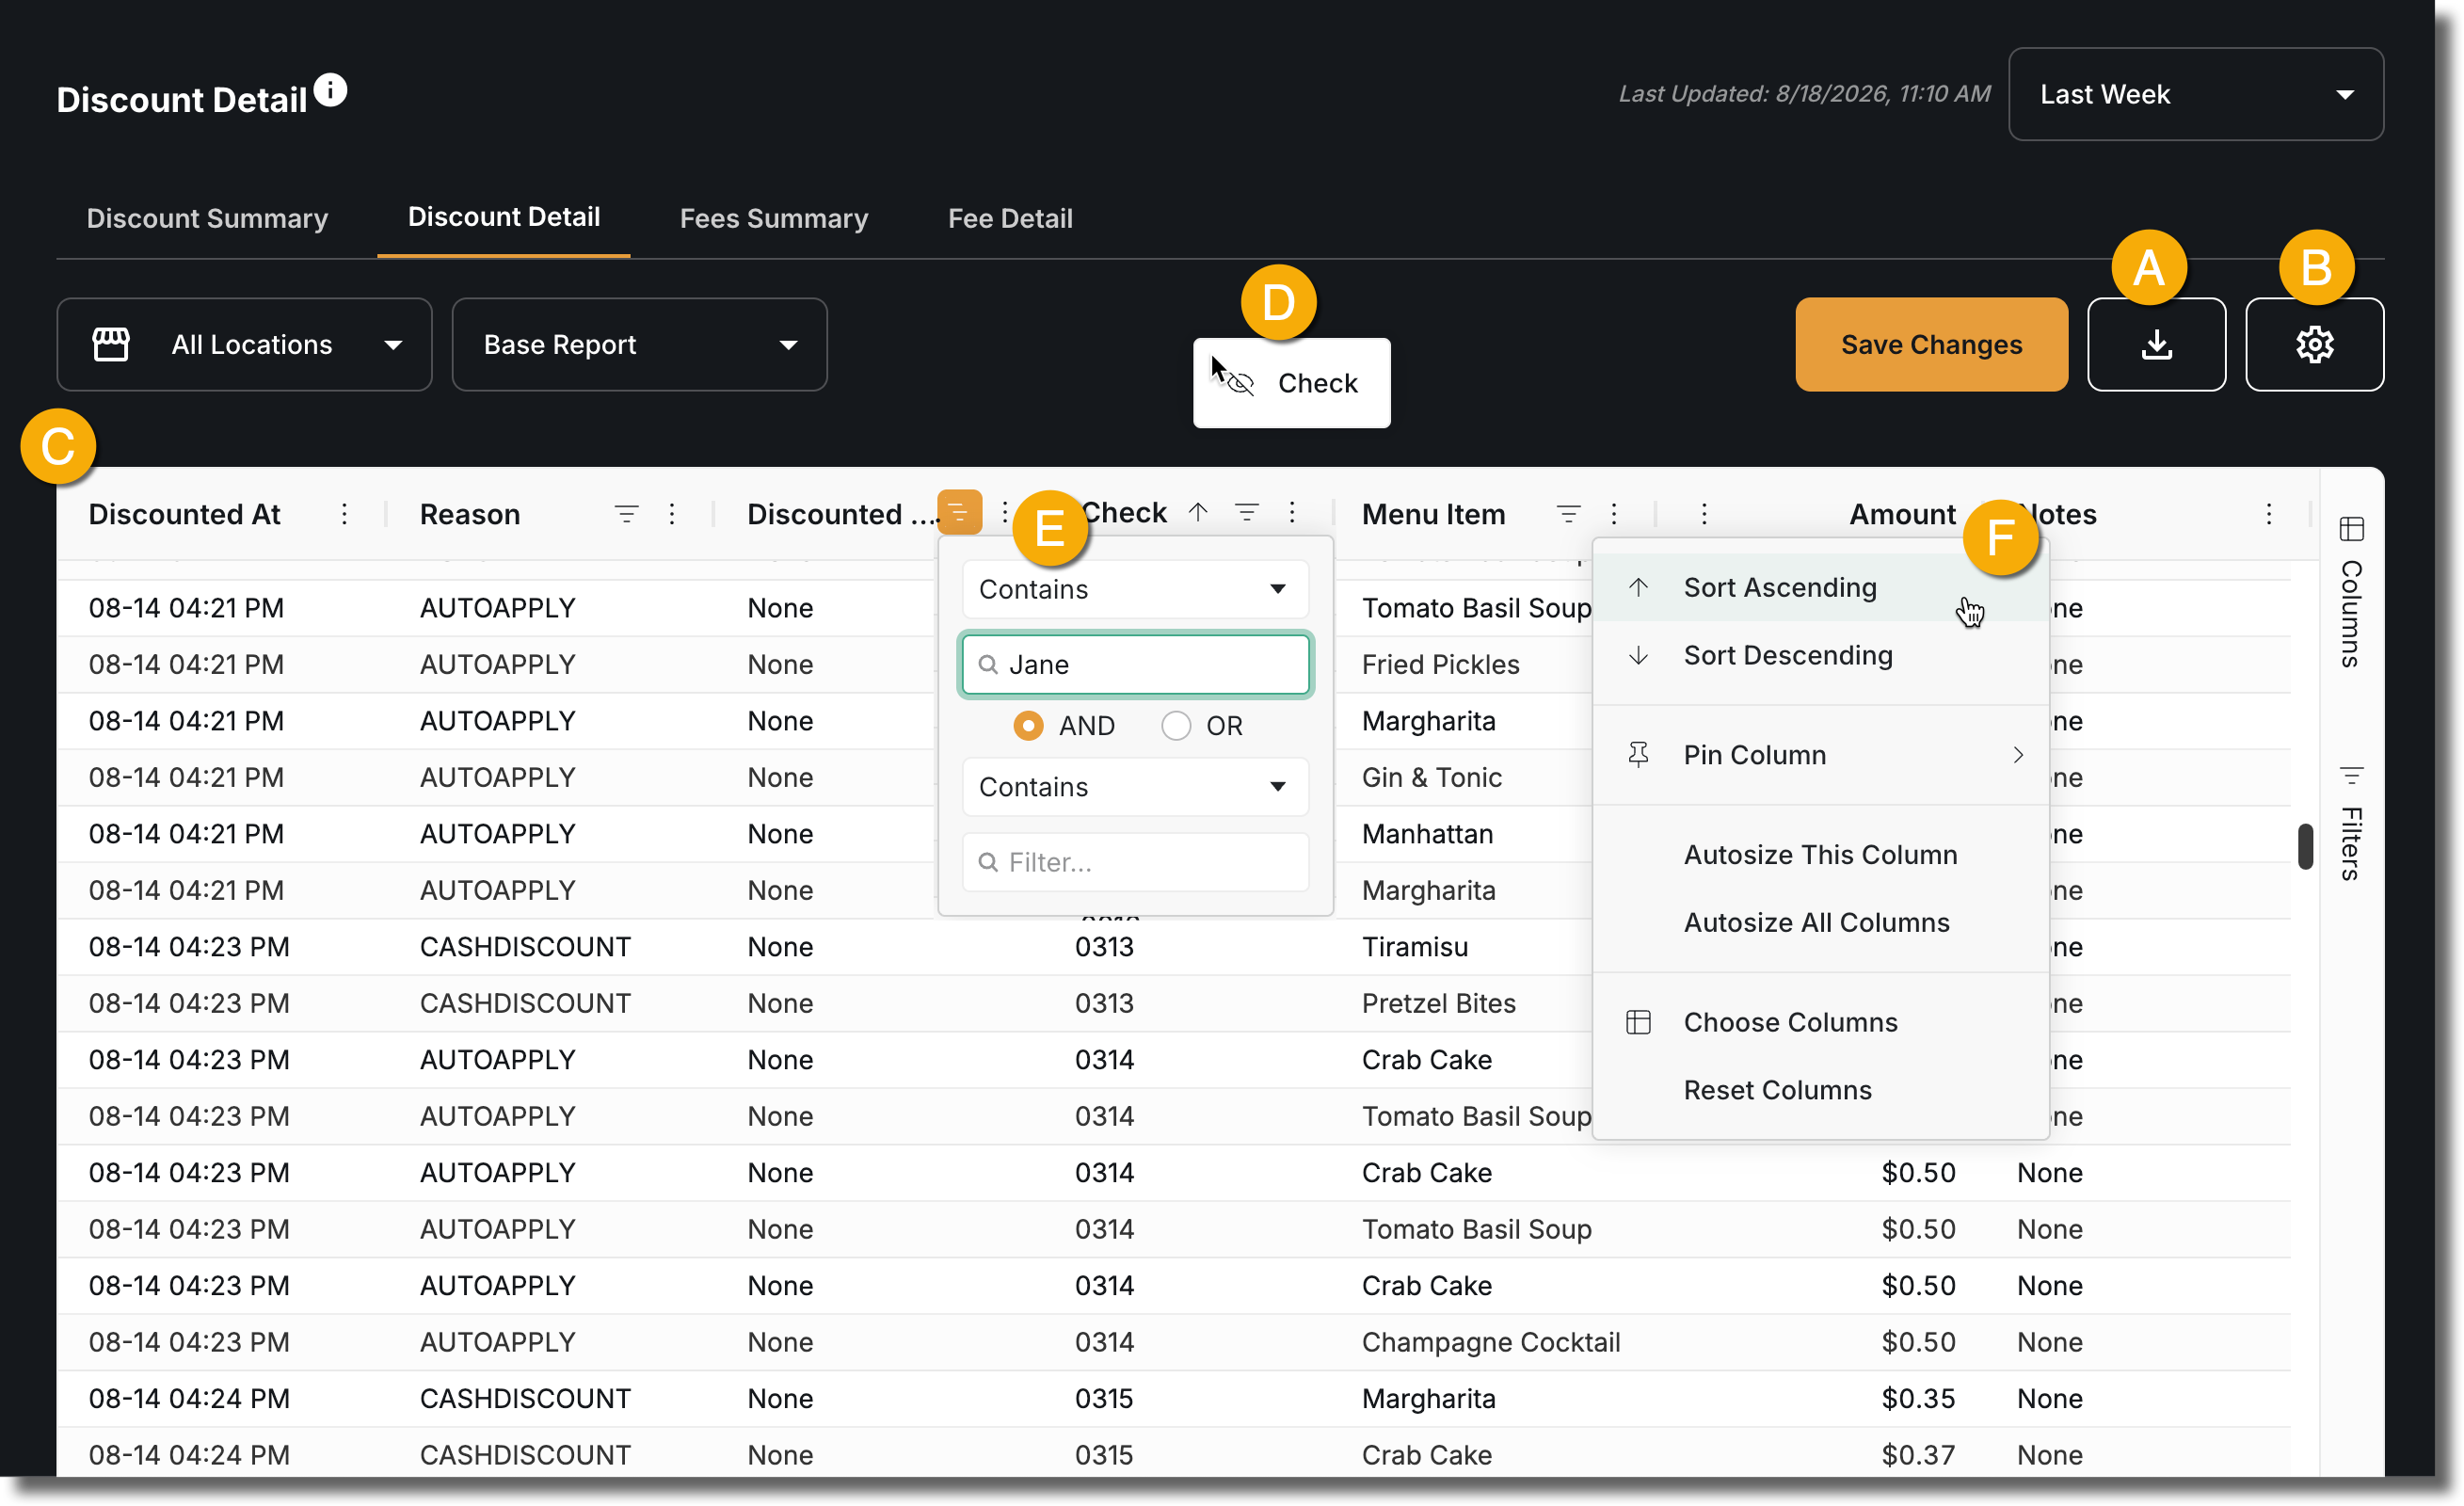
Task: Open the Last Week date range dropdown
Action: pos(2196,94)
